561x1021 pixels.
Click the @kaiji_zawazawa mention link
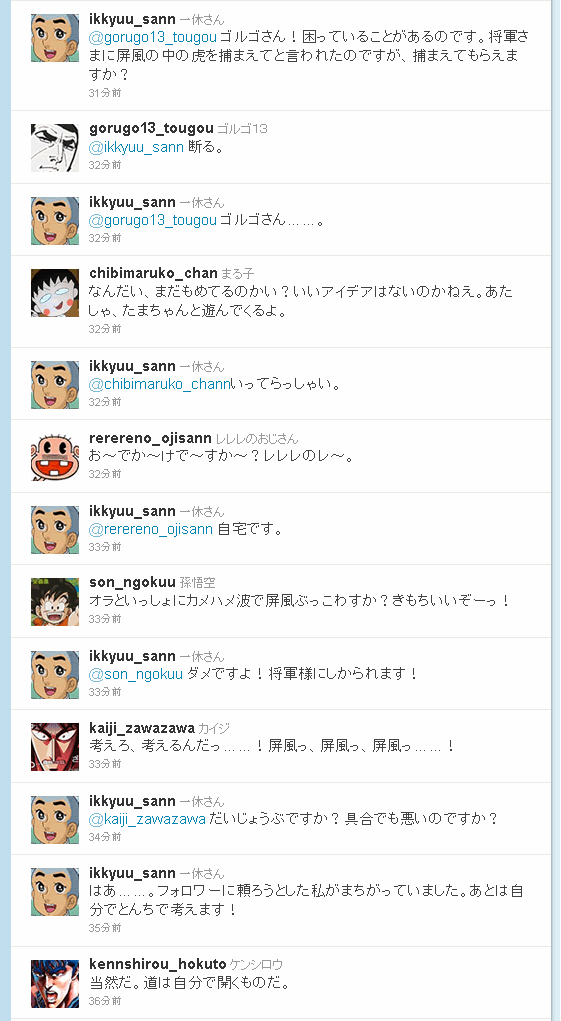coord(147,818)
